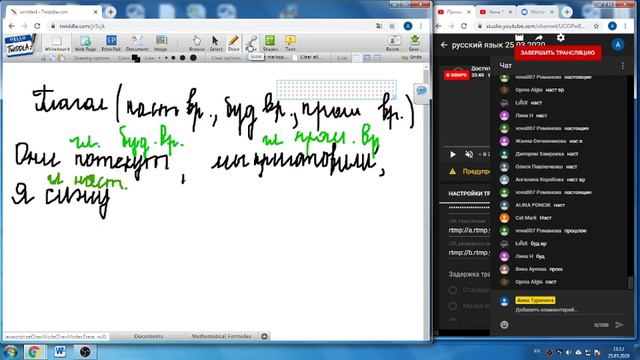Choose the smallest line thickness dot

click(x=160, y=58)
